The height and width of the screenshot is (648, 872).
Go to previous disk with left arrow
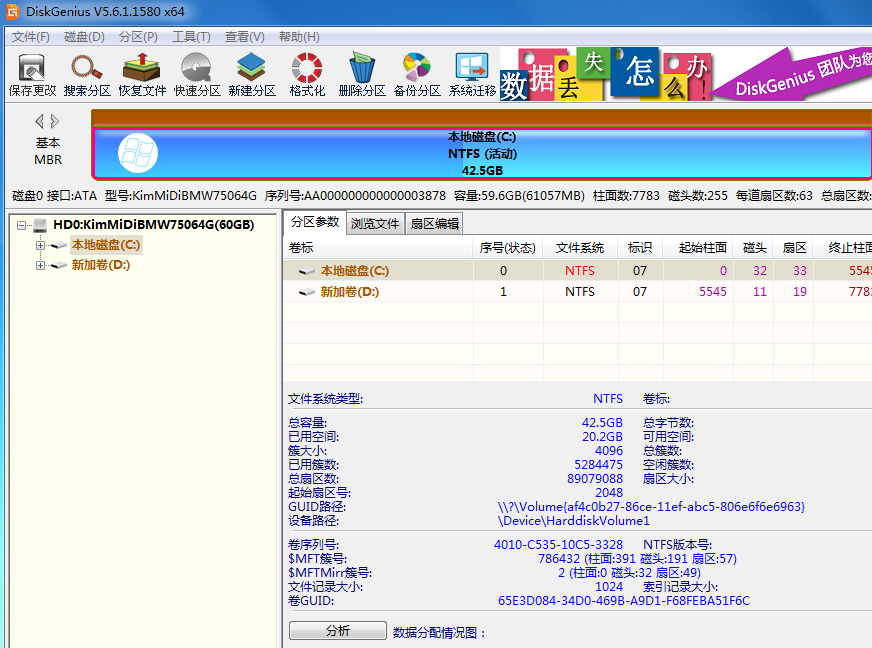click(39, 121)
